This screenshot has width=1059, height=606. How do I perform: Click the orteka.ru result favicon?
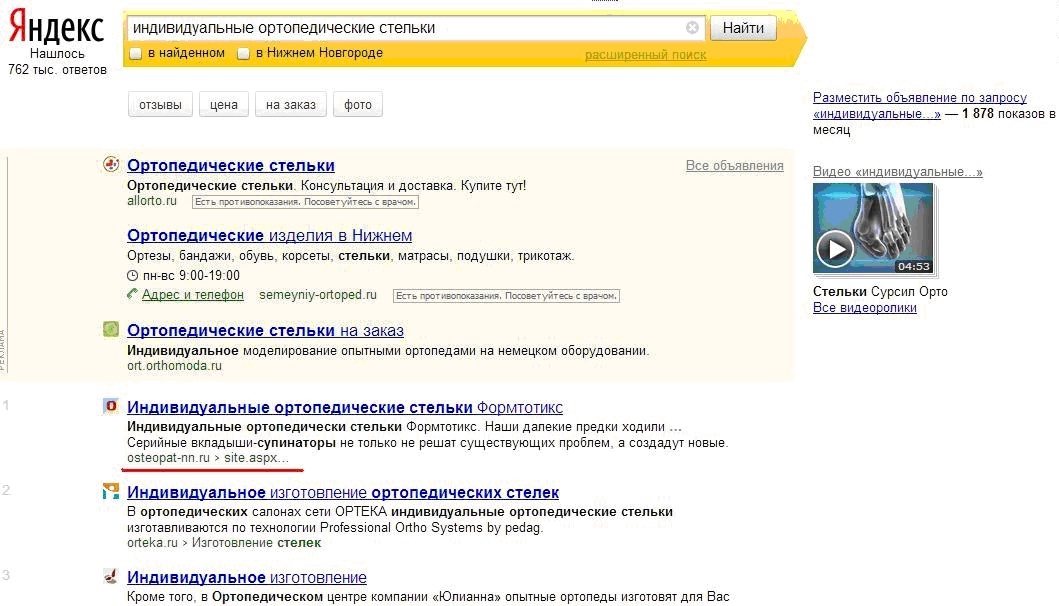[111, 491]
